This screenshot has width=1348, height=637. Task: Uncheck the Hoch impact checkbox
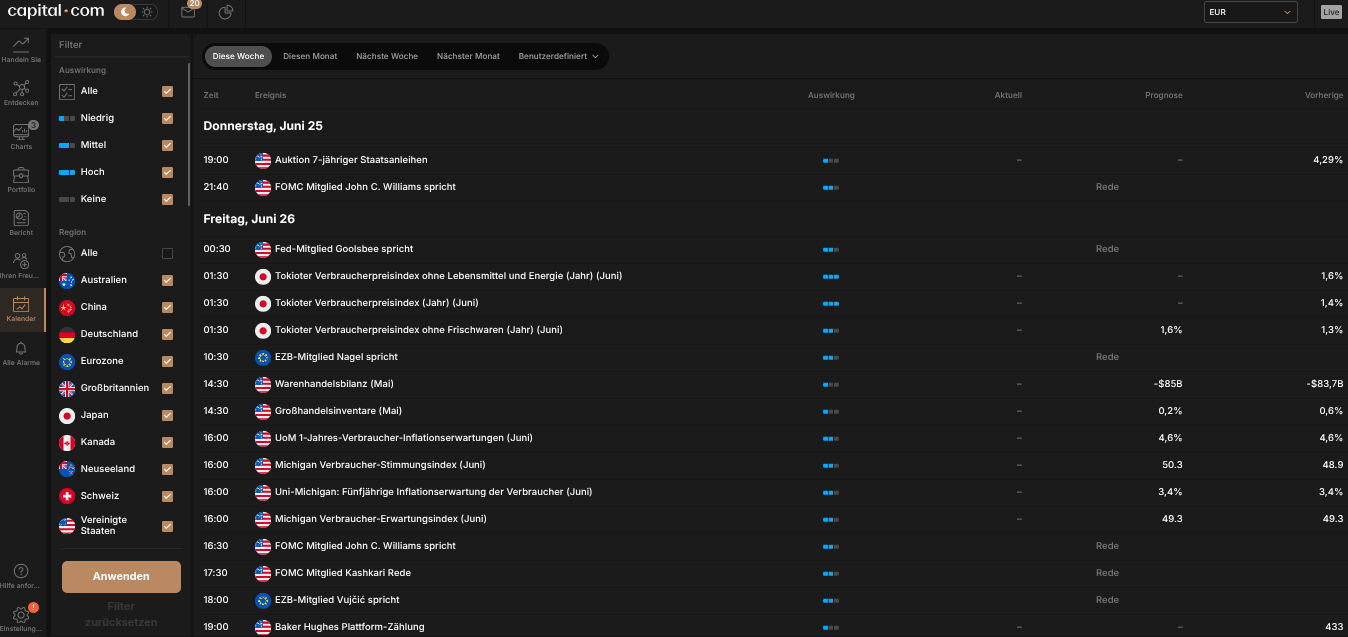point(167,172)
